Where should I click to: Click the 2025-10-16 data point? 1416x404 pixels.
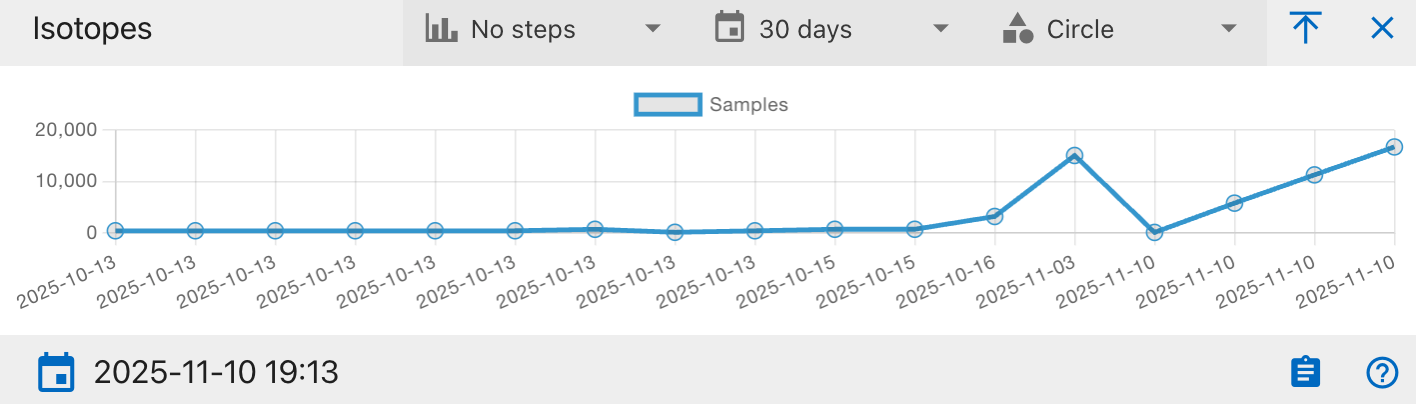pyautogui.click(x=994, y=216)
